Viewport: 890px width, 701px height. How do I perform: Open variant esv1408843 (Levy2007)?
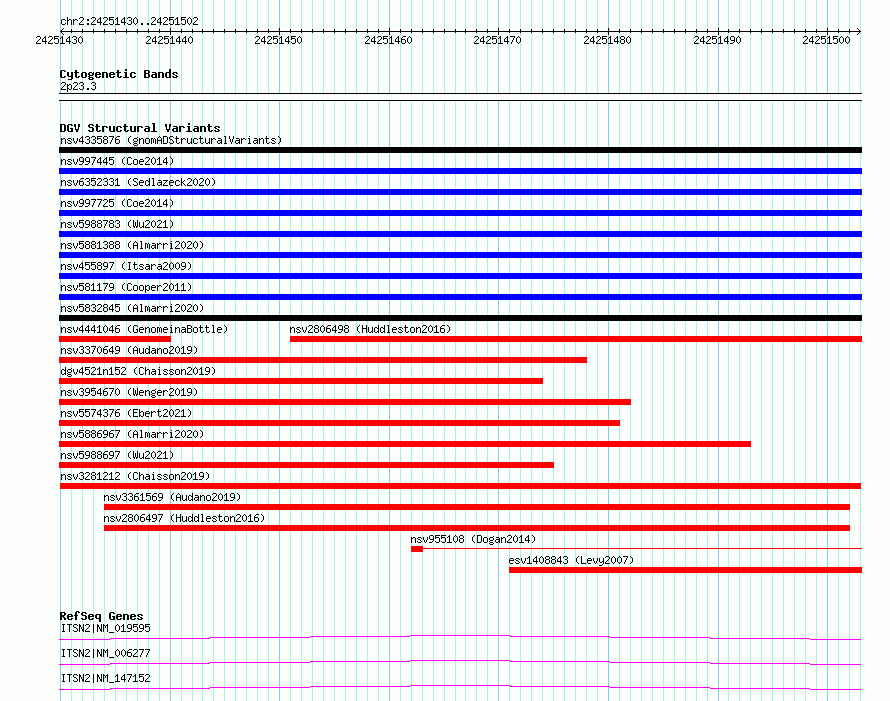[x=571, y=560]
